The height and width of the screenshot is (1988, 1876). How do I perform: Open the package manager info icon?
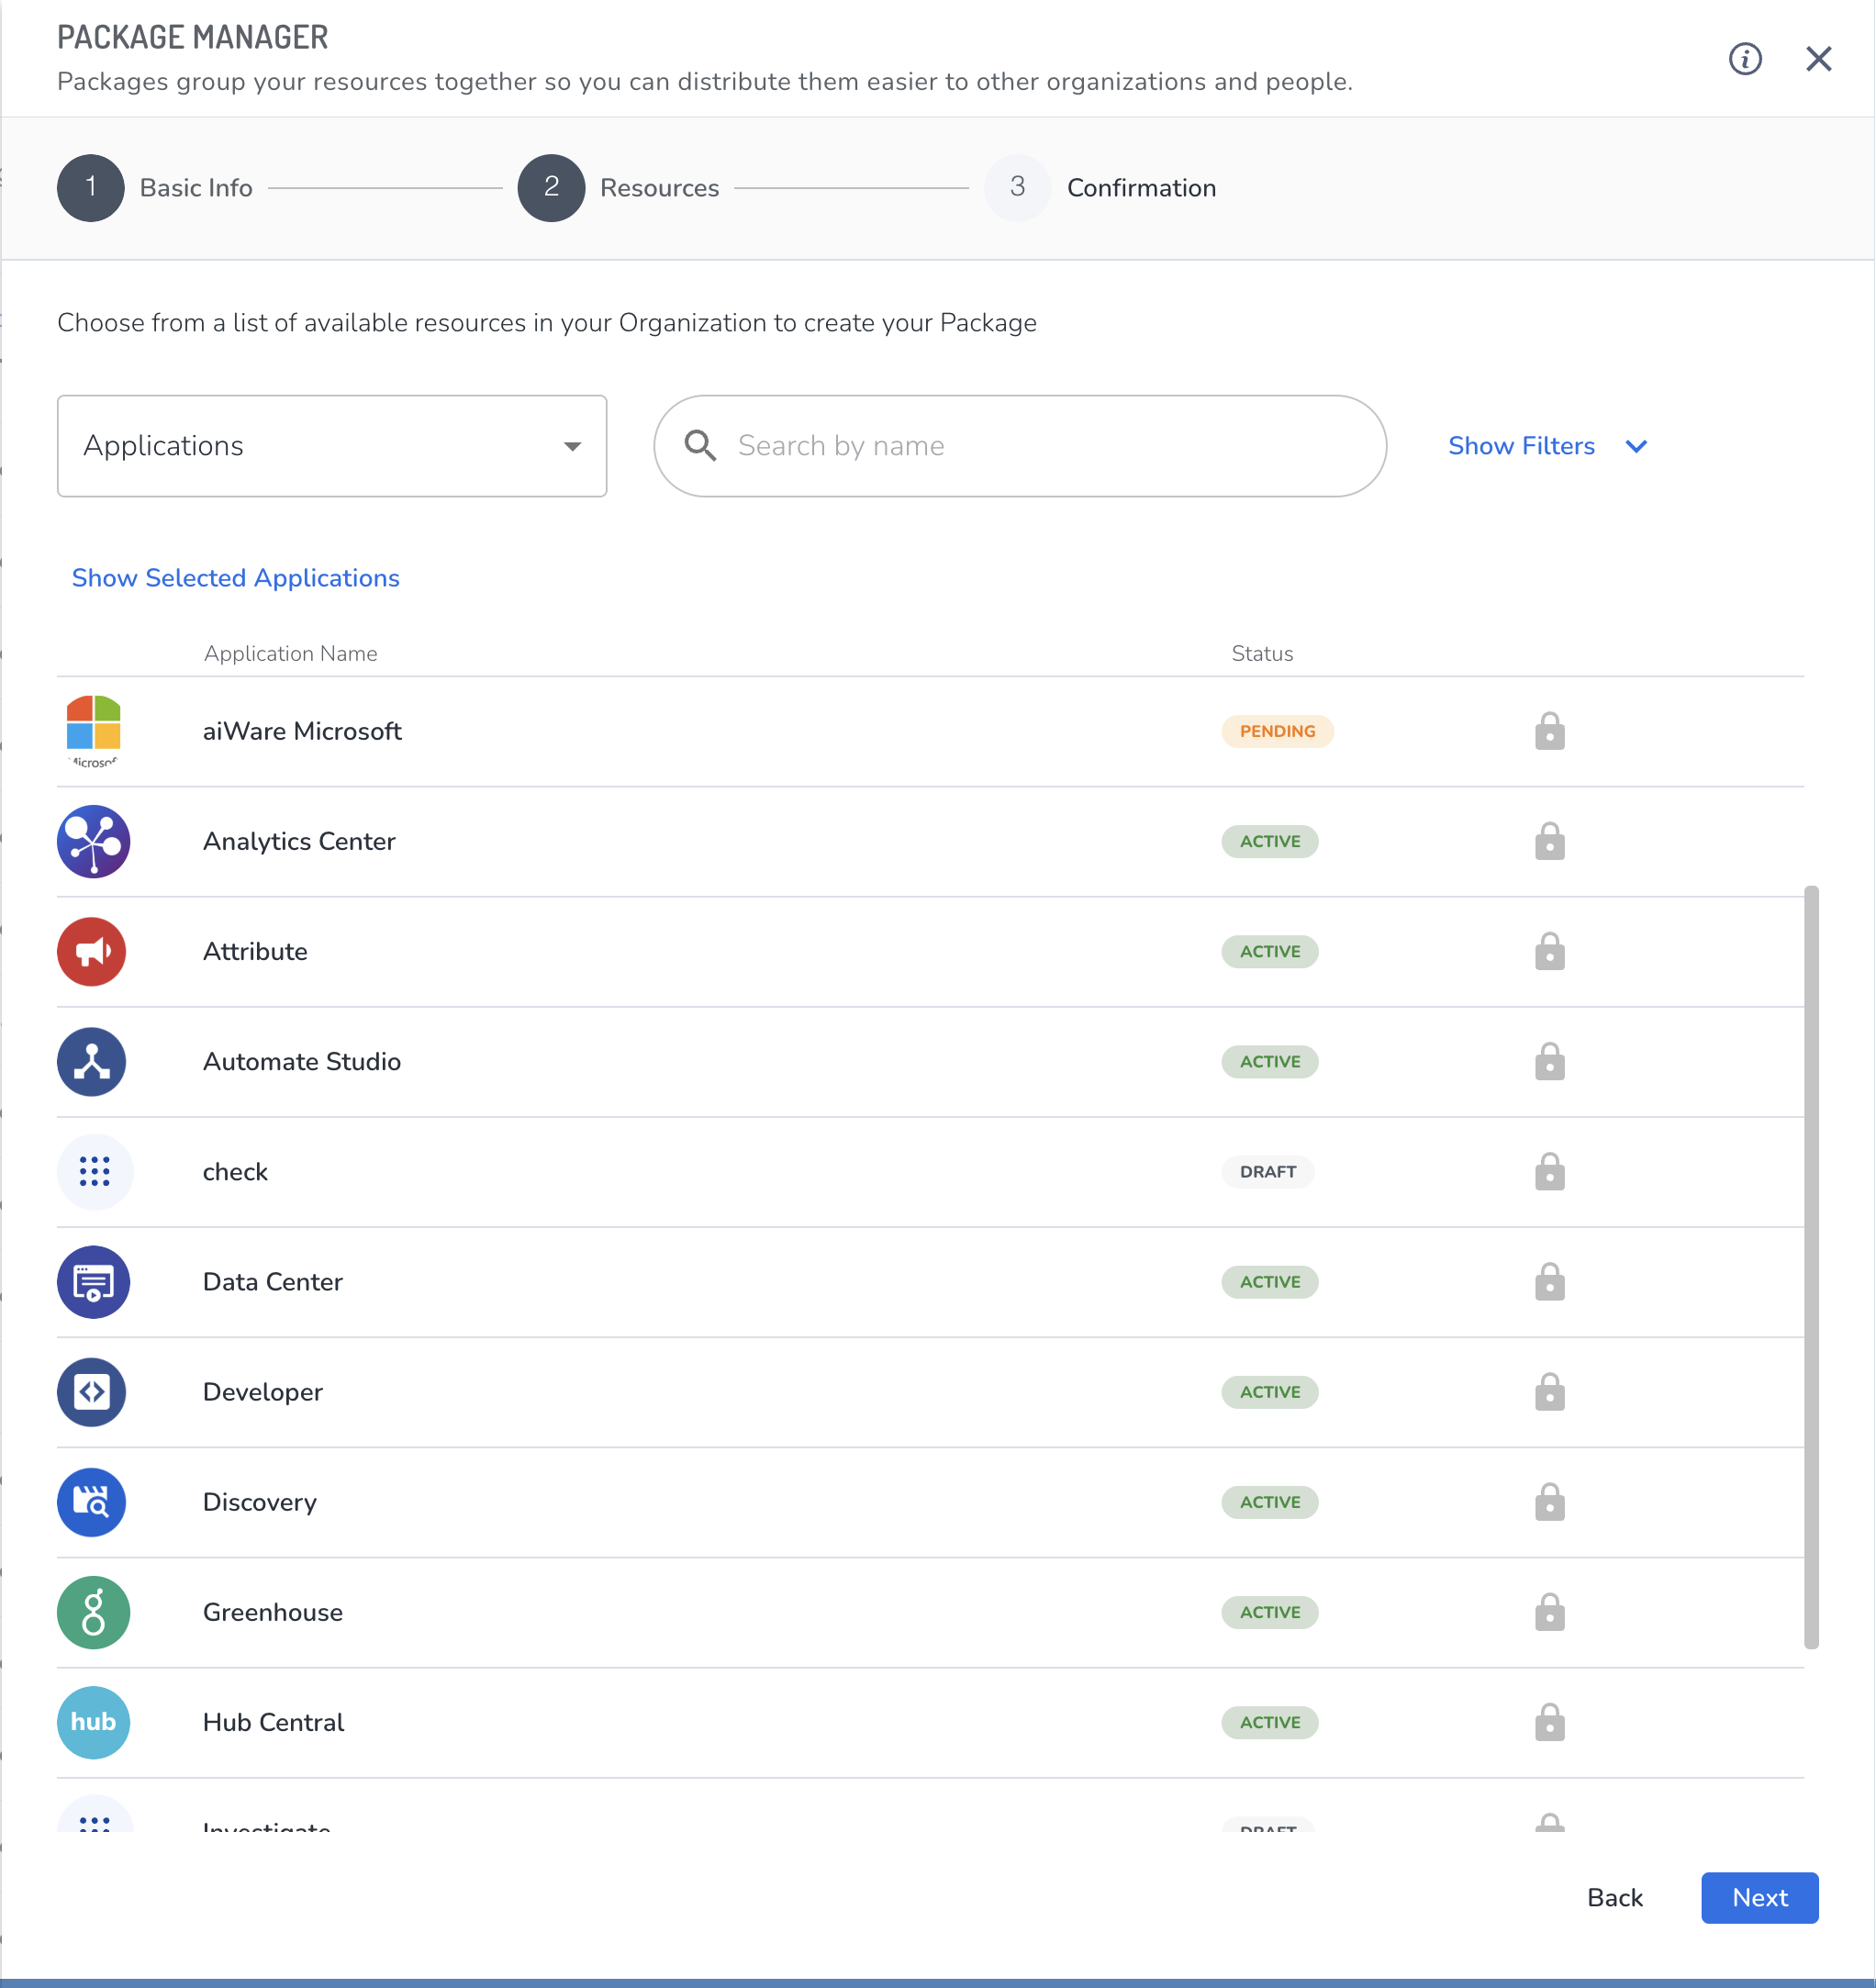coord(1745,59)
